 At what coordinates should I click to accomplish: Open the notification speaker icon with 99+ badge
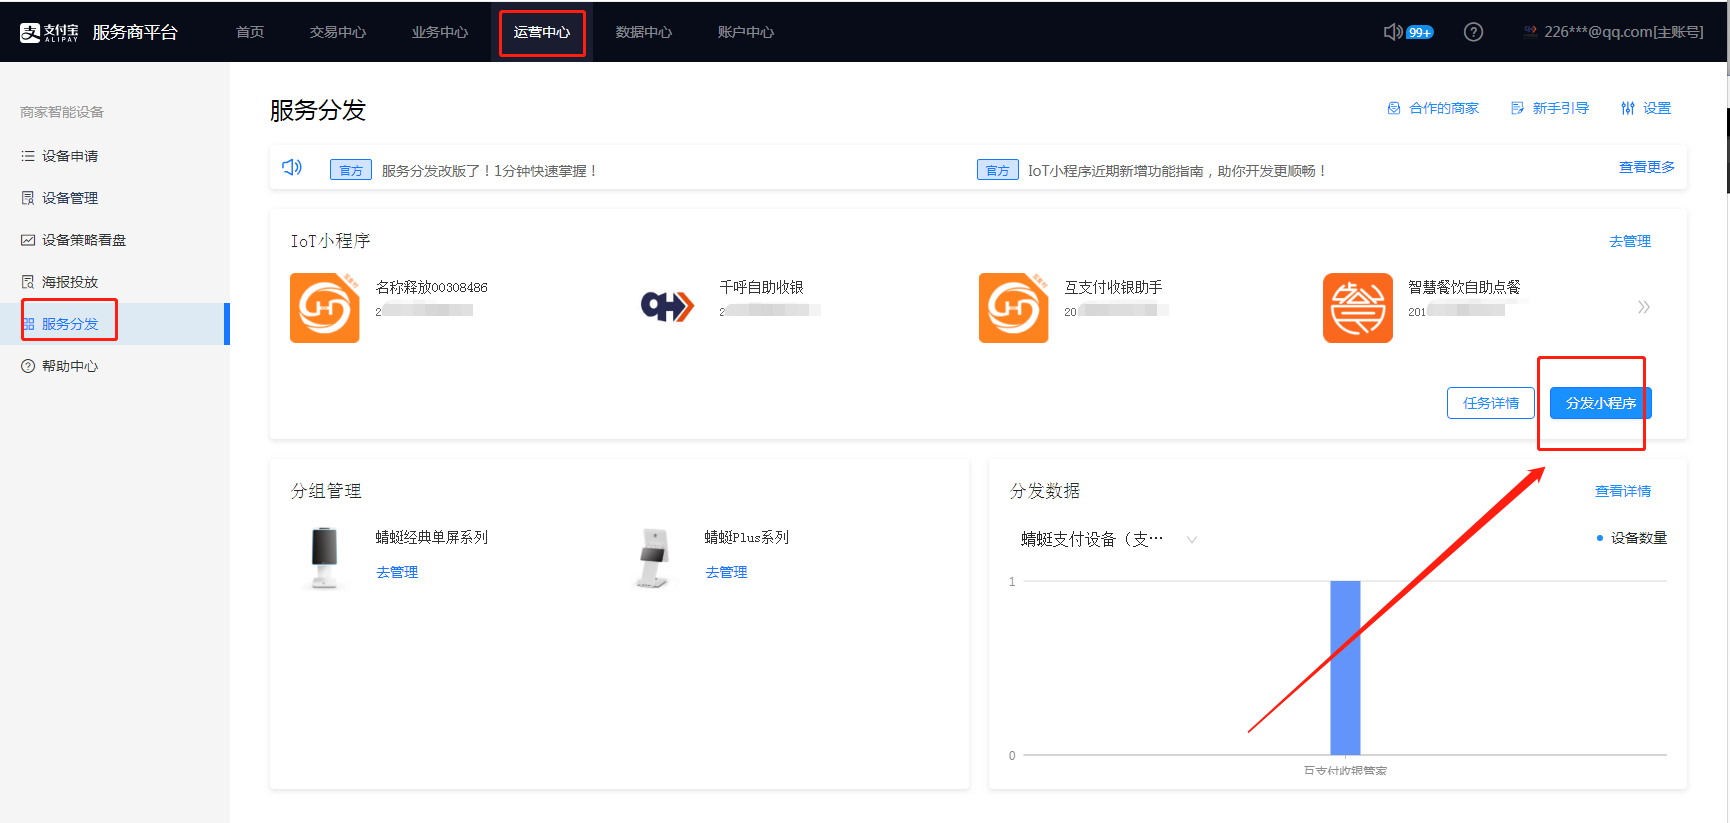coord(1393,32)
